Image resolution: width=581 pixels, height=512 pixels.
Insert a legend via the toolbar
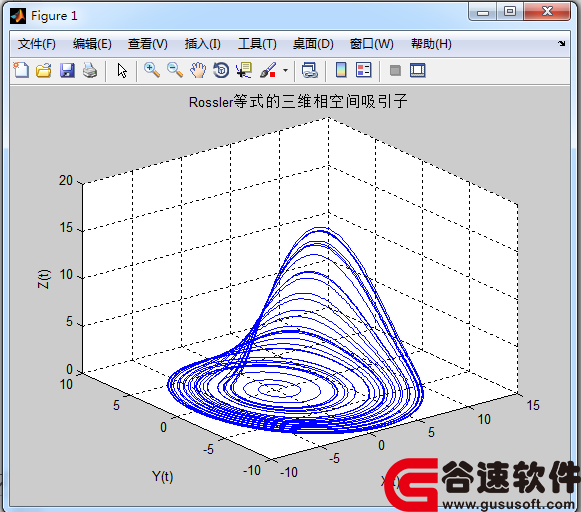click(x=363, y=70)
